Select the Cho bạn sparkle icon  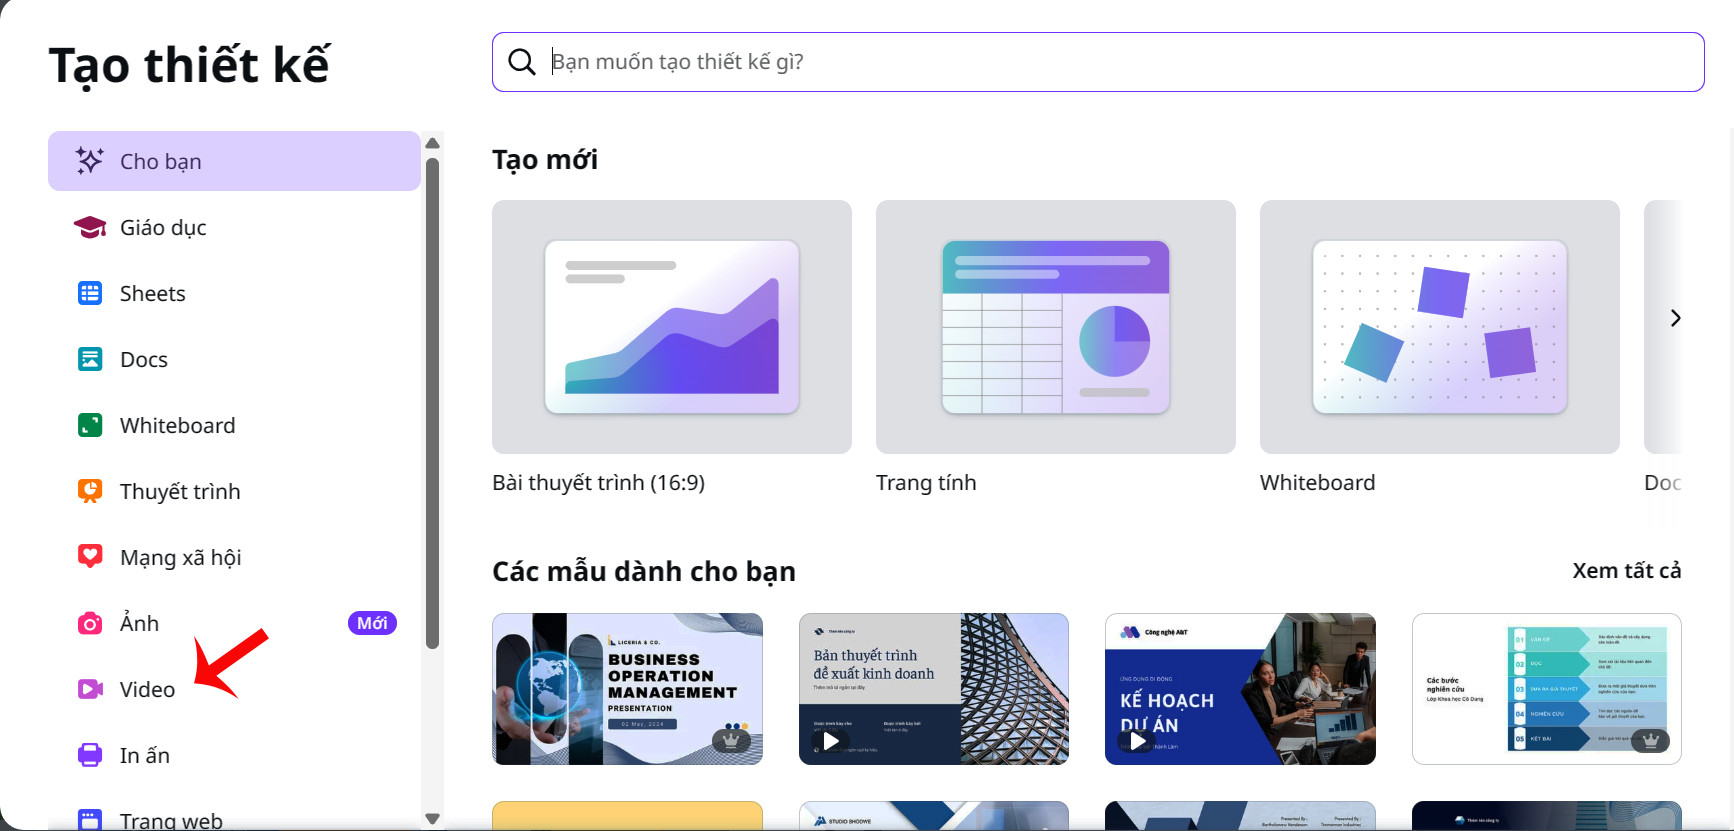click(90, 161)
